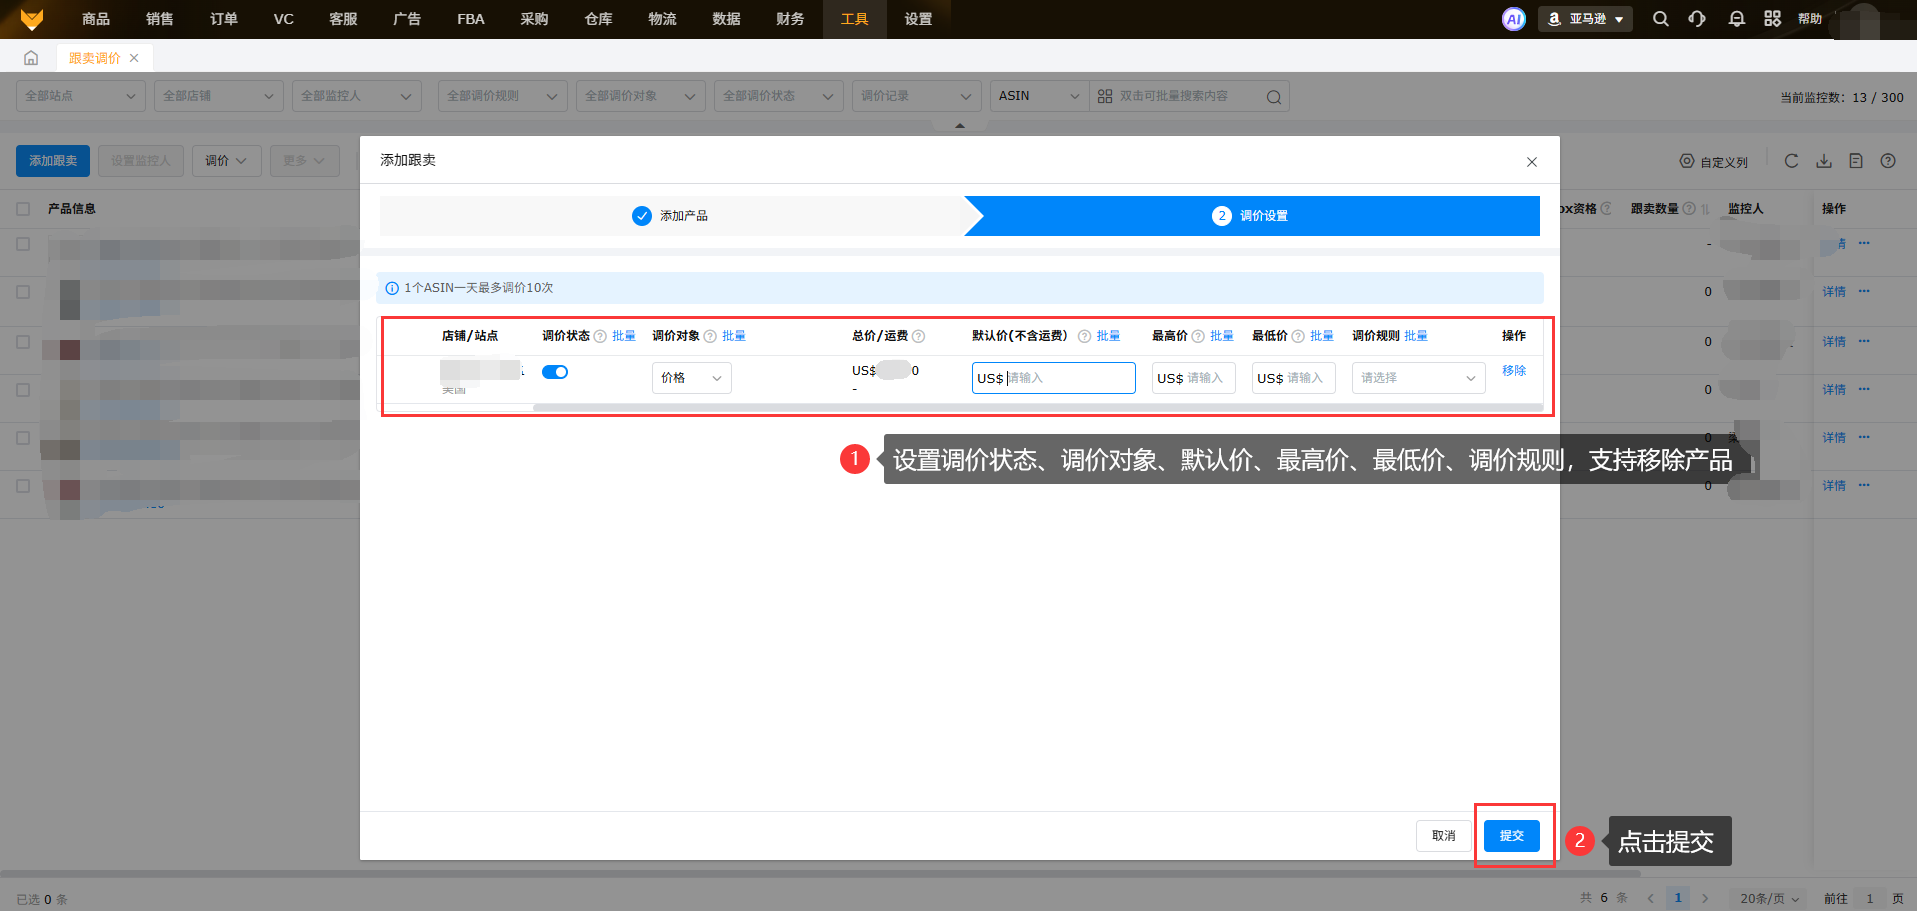The image size is (1917, 911).
Task: Expand the 调价规则 请选择 dropdown
Action: click(x=1418, y=378)
